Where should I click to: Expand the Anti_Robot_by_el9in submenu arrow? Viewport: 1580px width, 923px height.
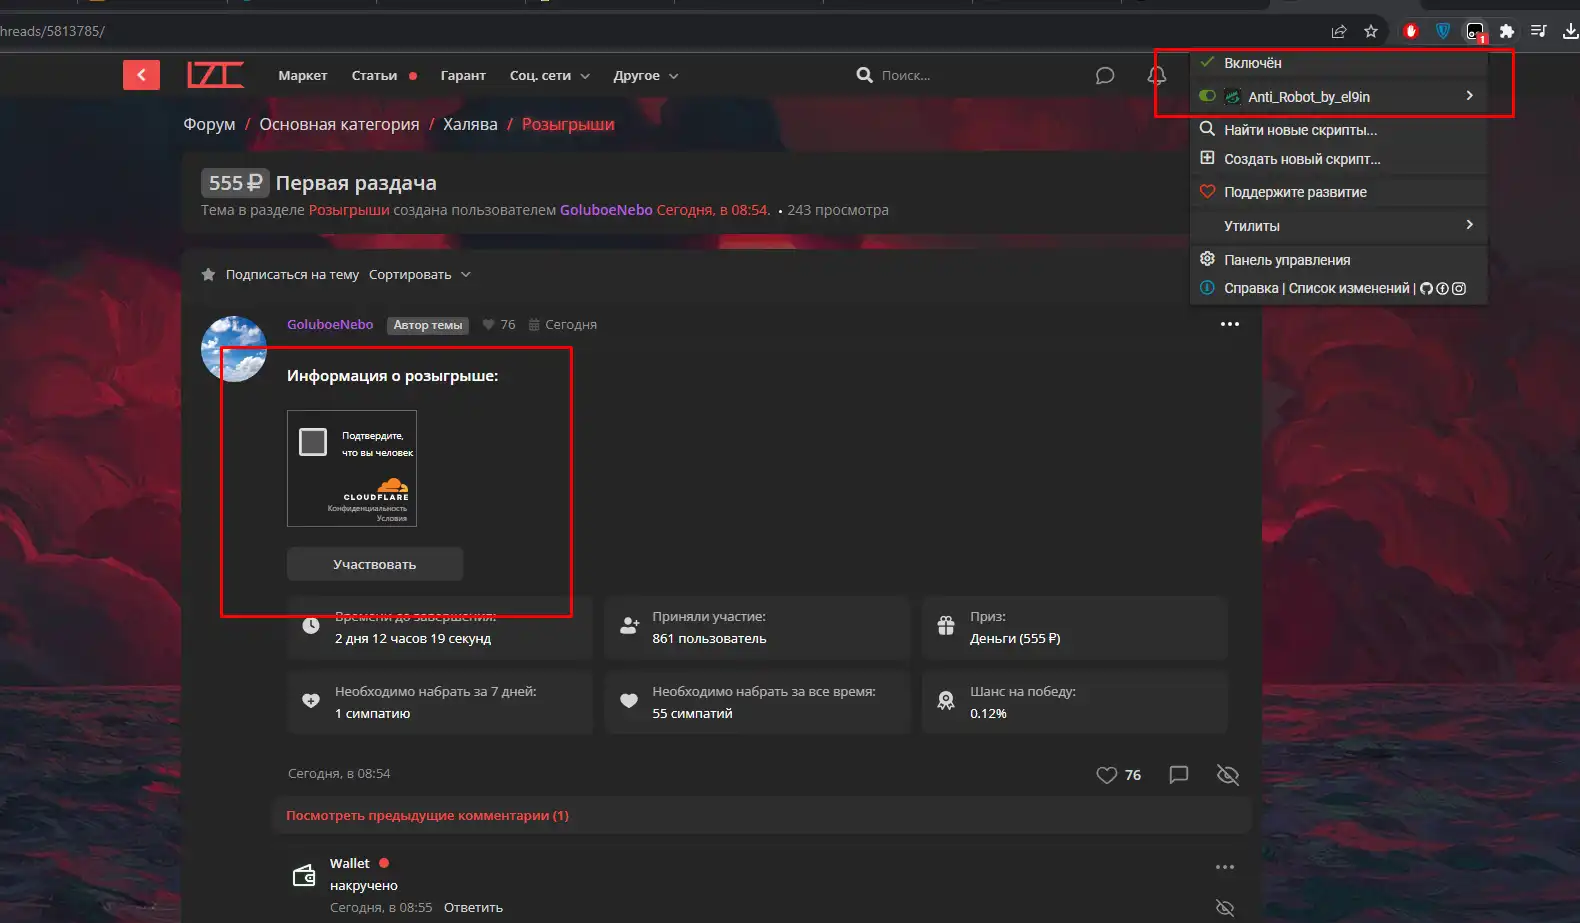point(1469,96)
